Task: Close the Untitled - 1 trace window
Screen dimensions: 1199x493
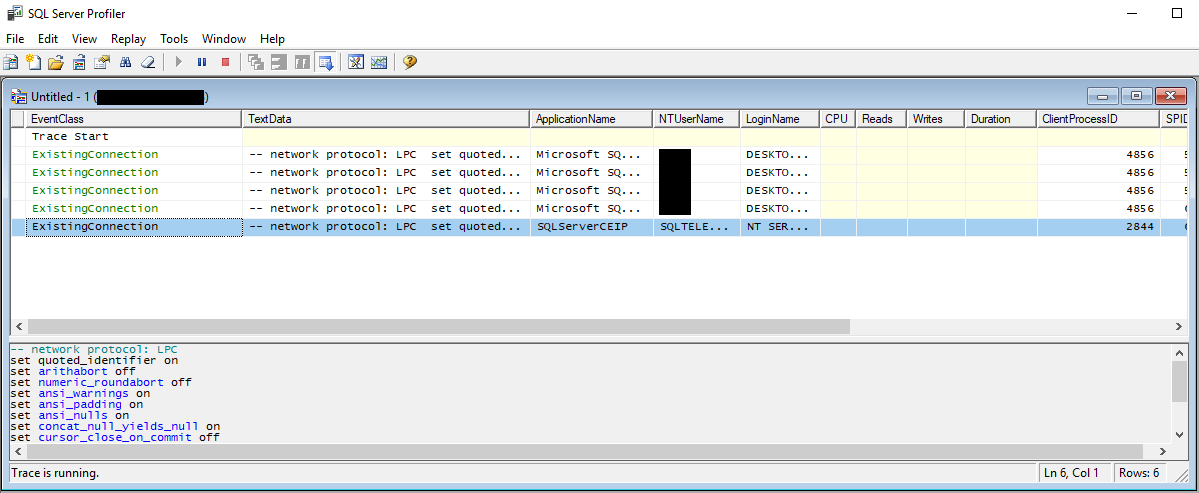Action: point(1170,96)
